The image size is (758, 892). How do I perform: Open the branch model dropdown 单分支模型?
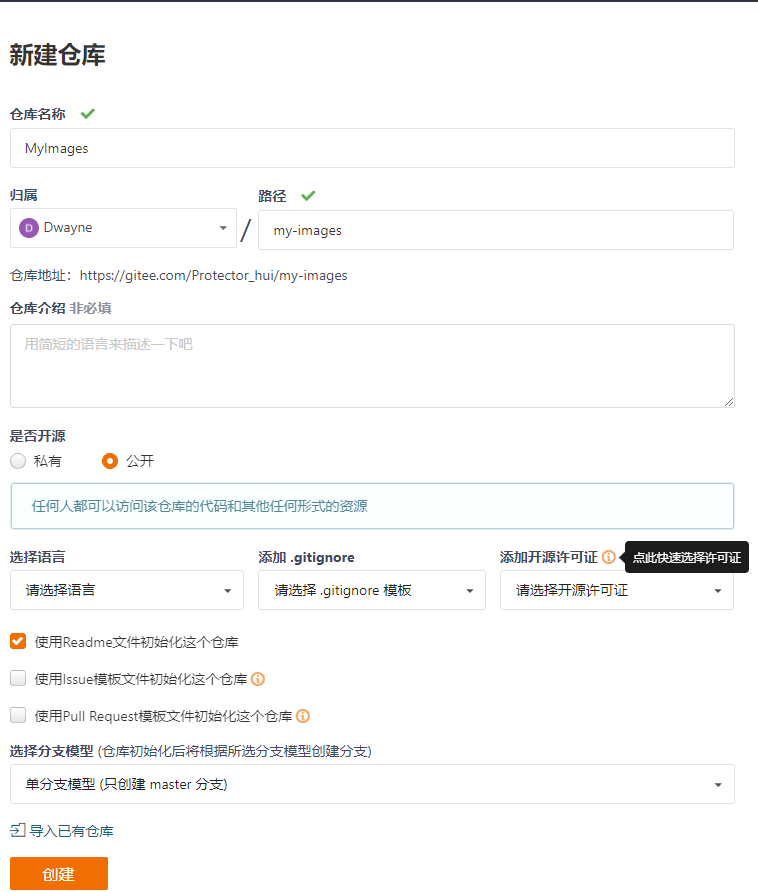coord(372,784)
